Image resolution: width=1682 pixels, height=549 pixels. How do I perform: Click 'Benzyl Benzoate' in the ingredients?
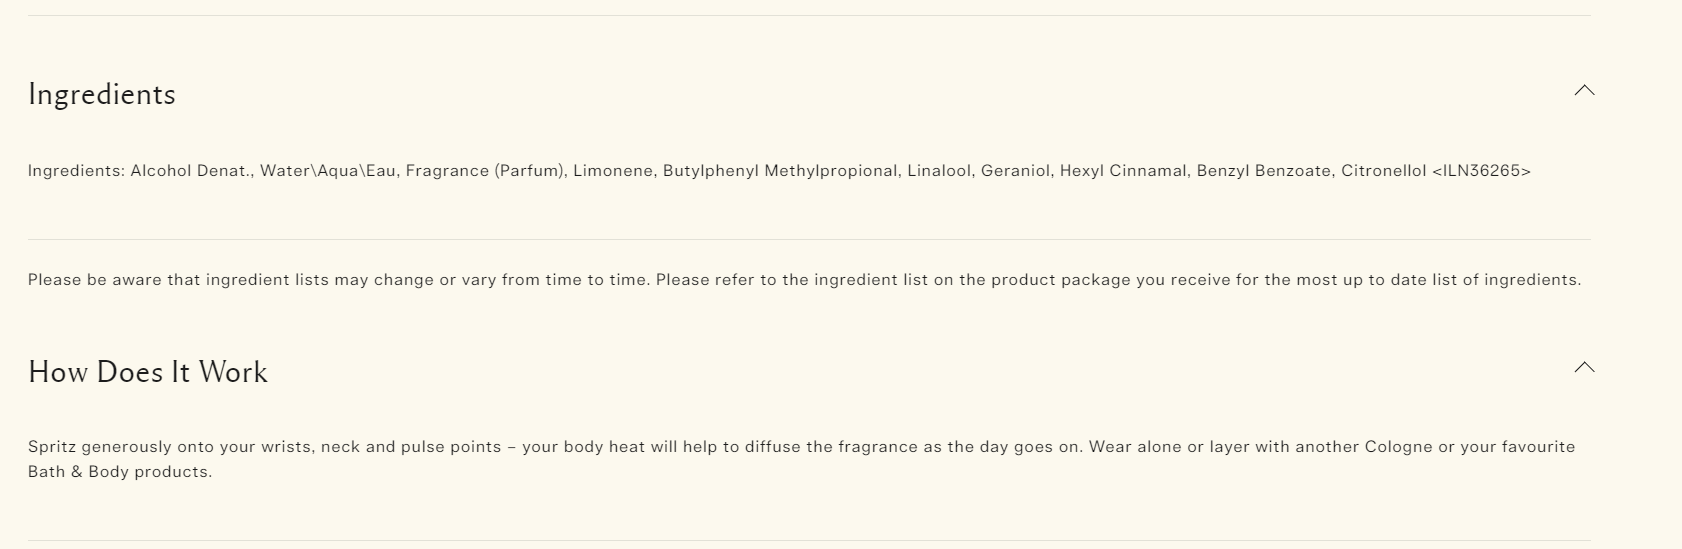pyautogui.click(x=1263, y=171)
